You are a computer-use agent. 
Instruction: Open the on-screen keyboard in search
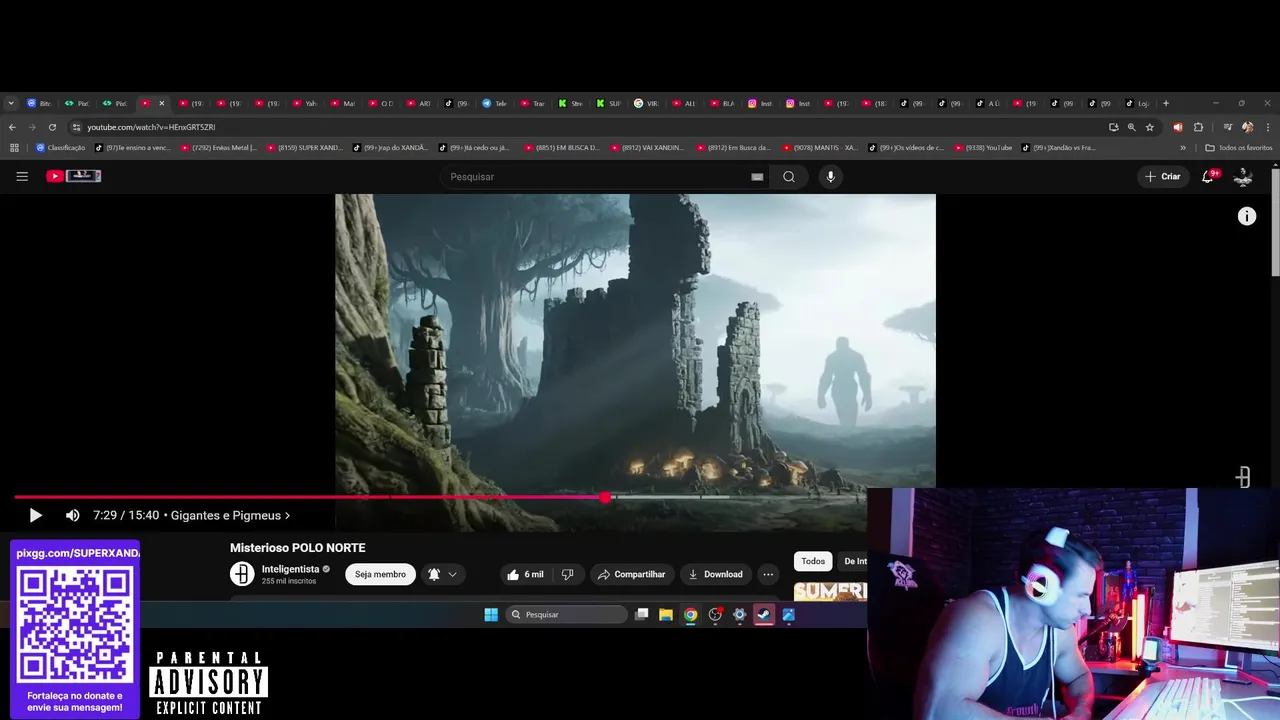tap(757, 176)
